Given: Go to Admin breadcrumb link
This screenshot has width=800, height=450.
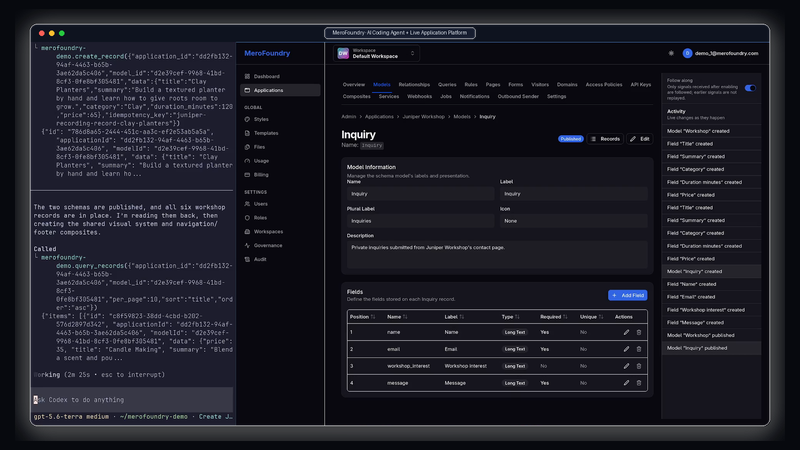Looking at the screenshot, I should 348,117.
